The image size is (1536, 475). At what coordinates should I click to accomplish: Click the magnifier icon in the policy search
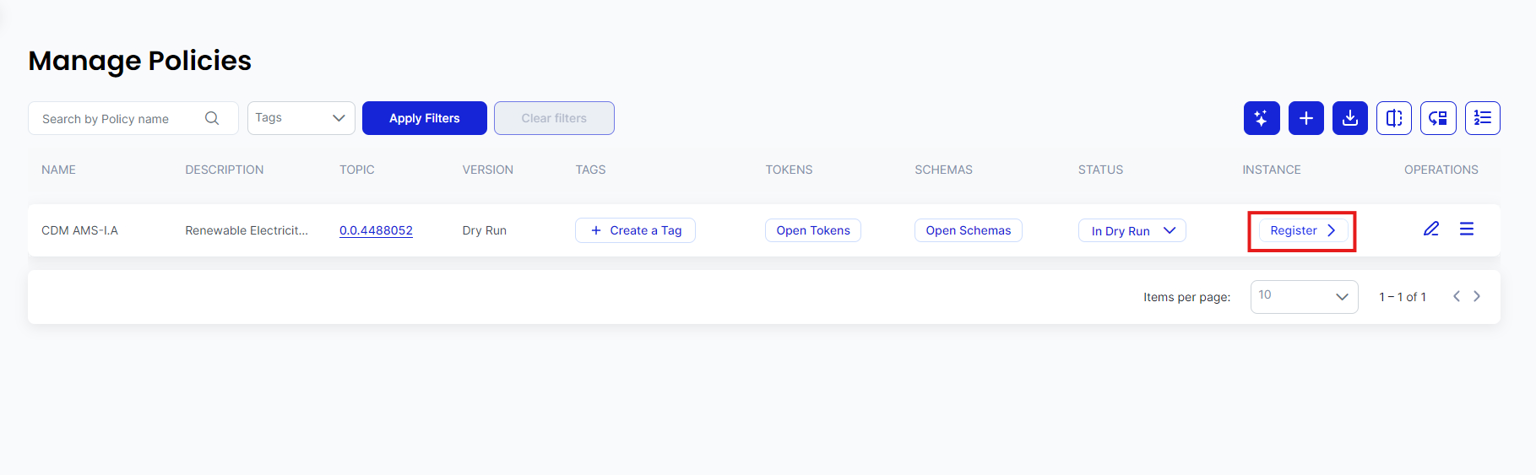tap(212, 118)
